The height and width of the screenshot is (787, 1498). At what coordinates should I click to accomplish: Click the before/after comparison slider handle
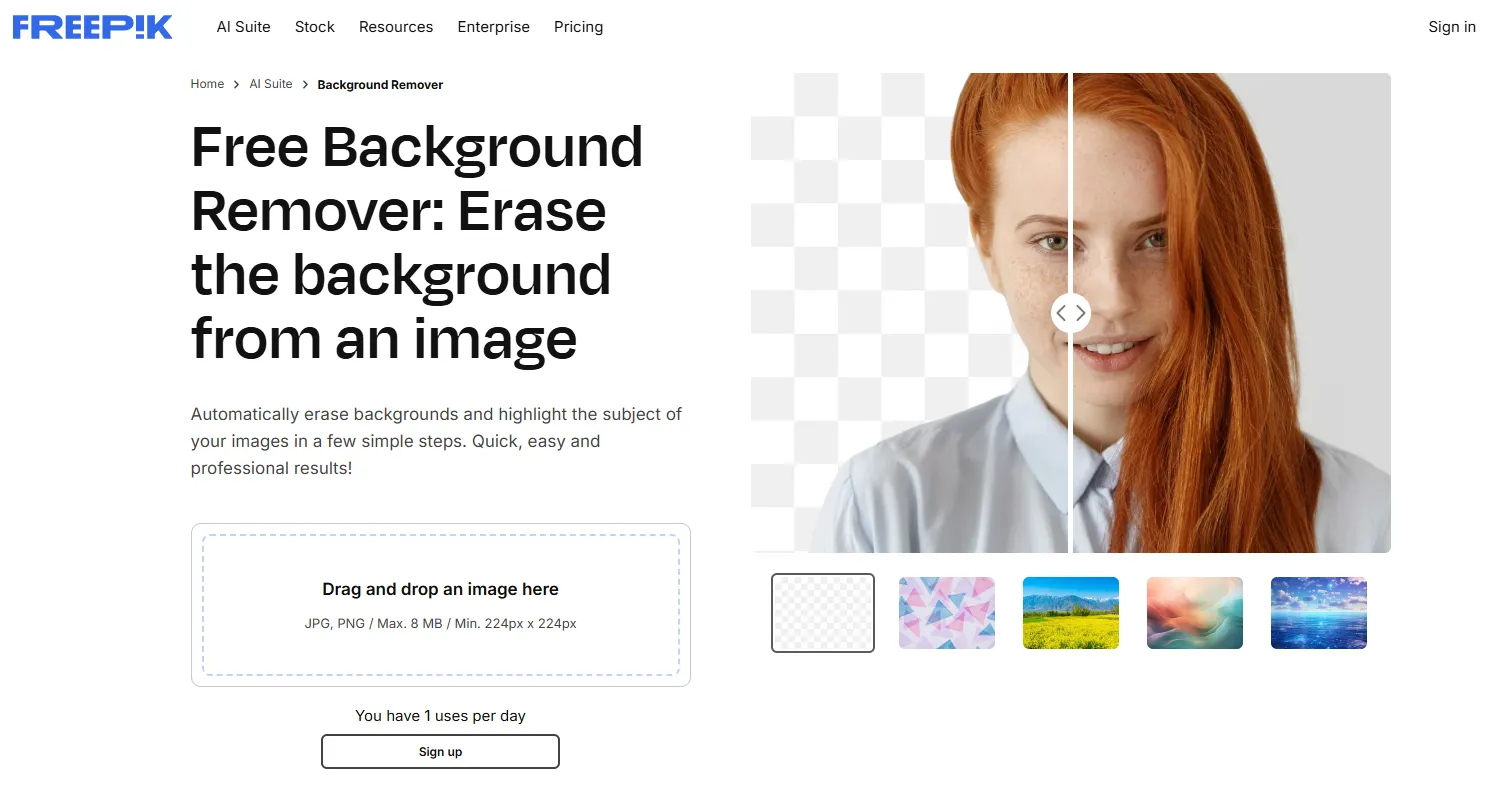click(1070, 313)
